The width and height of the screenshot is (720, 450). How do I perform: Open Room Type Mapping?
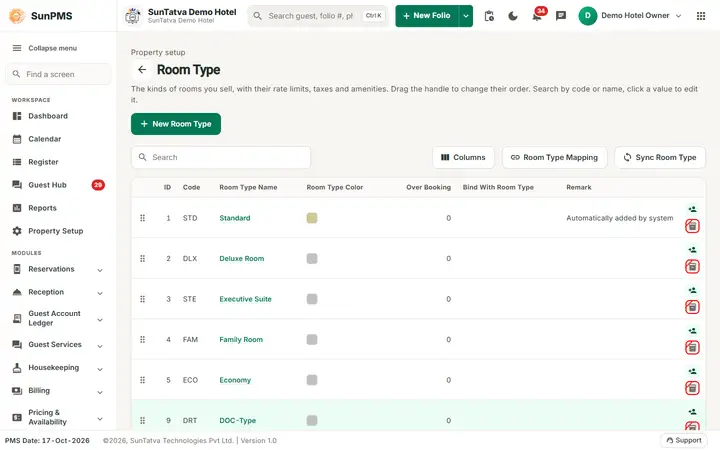click(x=554, y=158)
